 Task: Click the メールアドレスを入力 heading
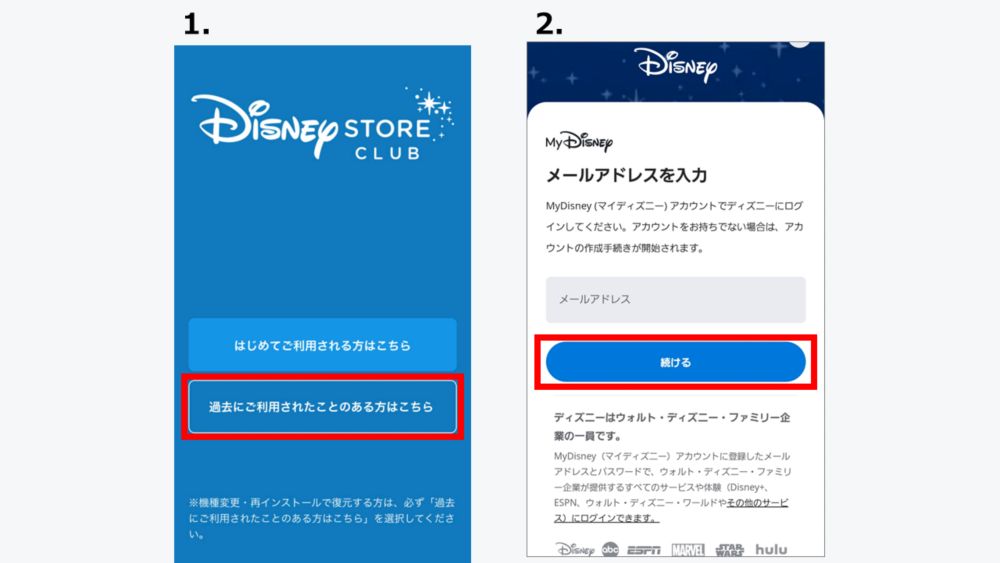[626, 175]
